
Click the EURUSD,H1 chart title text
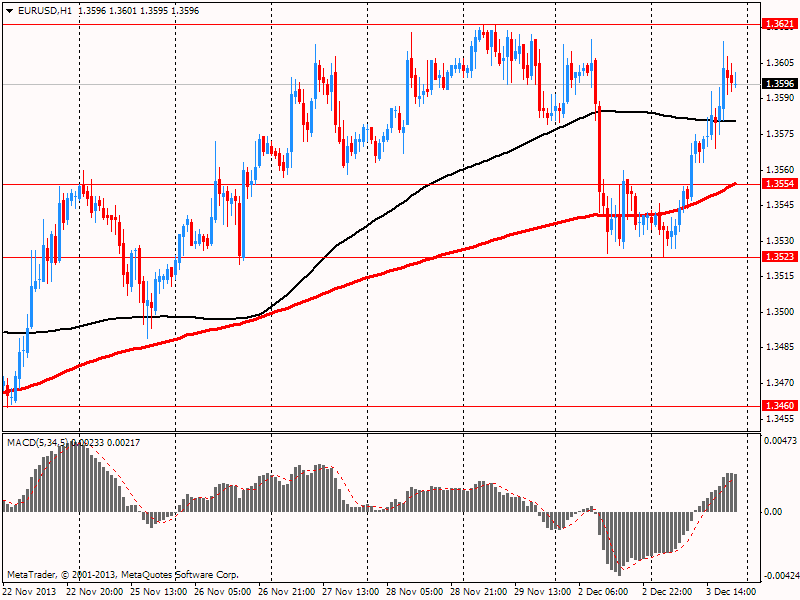click(45, 11)
